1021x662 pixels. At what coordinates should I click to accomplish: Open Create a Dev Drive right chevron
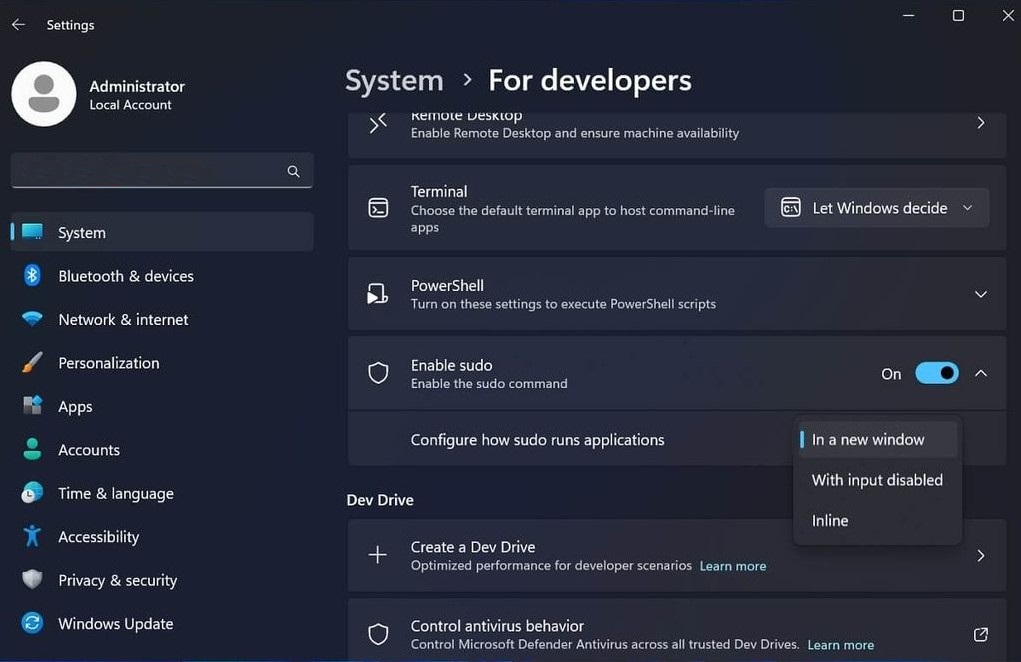981,555
